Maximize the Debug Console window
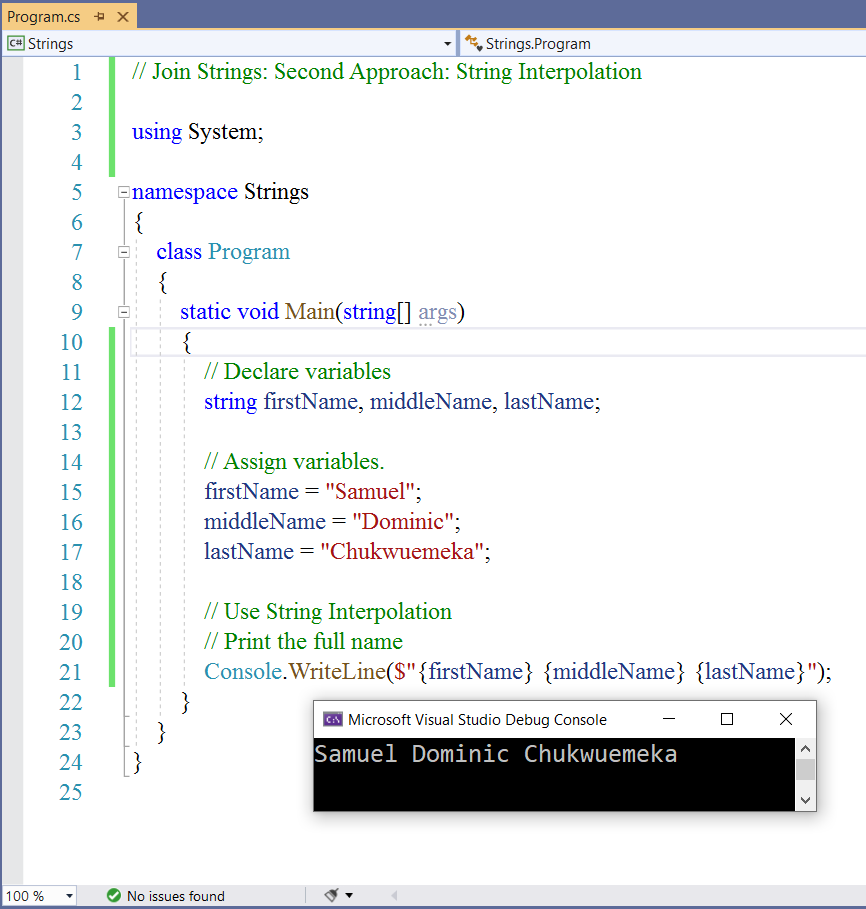866x909 pixels. coord(727,719)
